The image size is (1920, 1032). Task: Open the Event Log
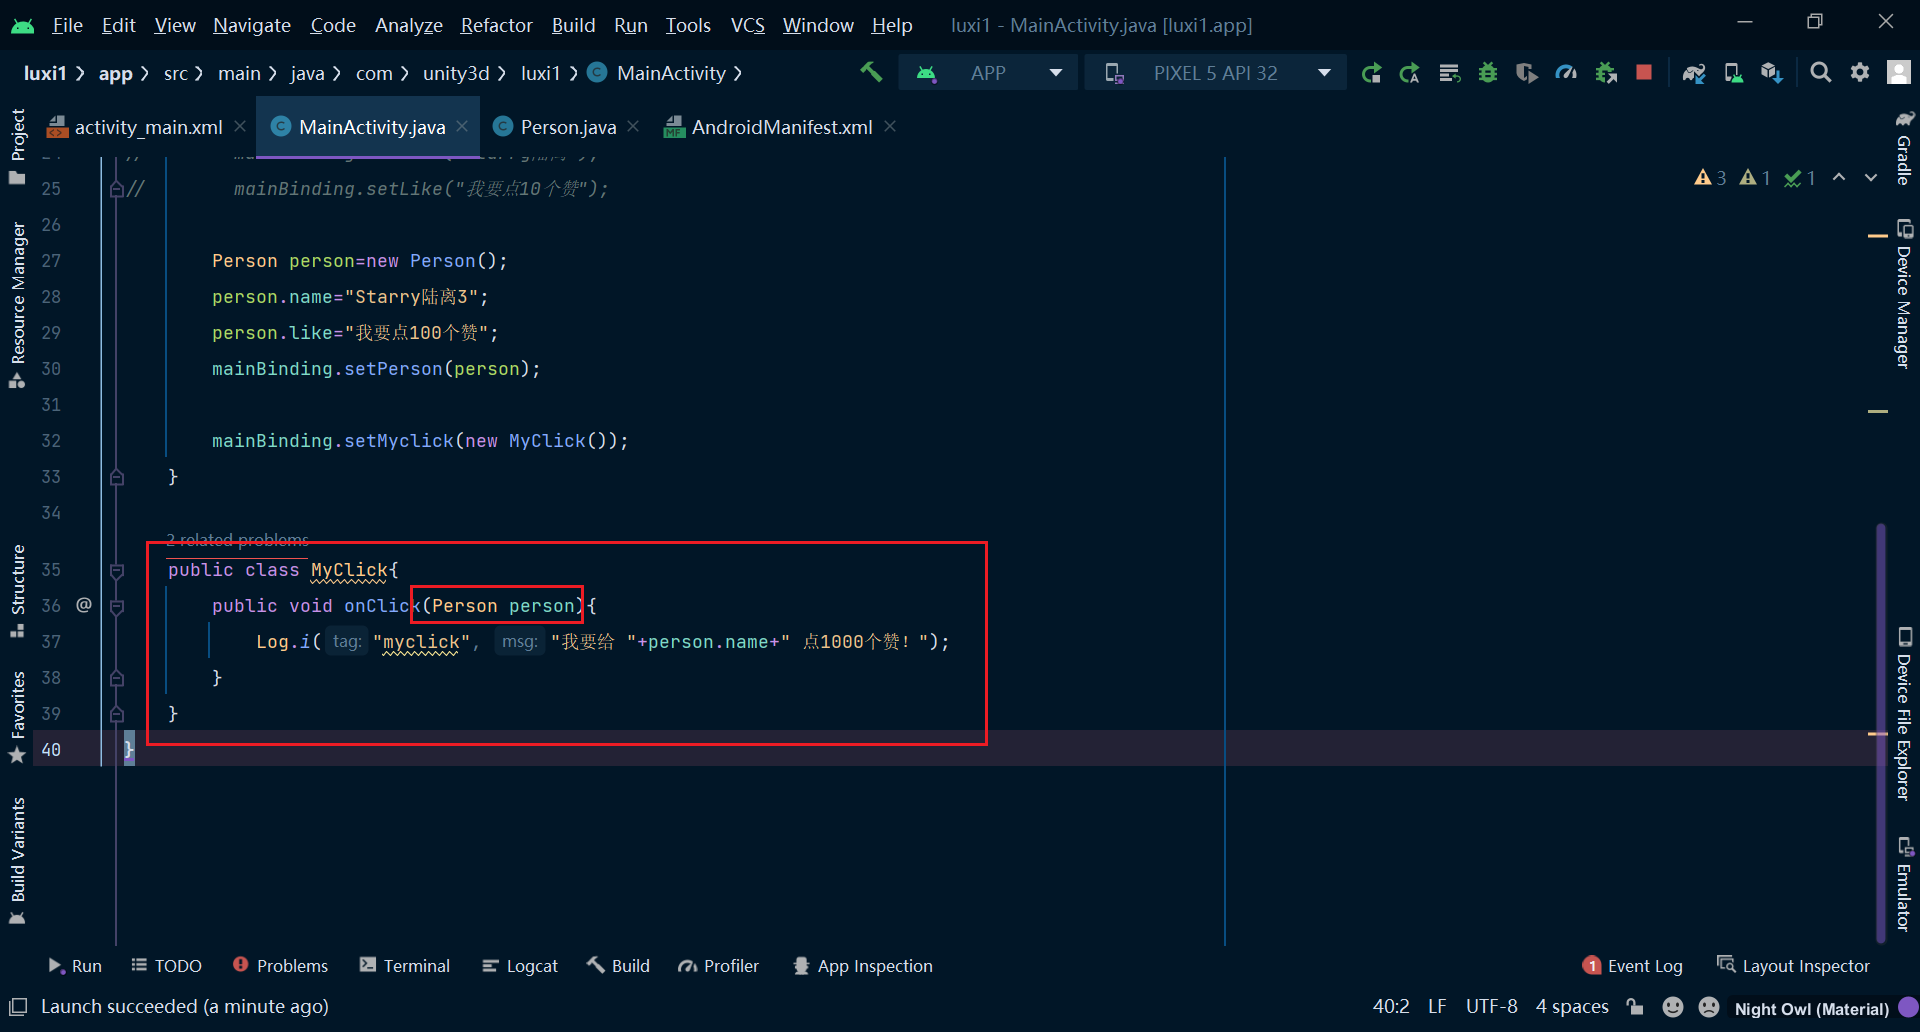point(1633,966)
